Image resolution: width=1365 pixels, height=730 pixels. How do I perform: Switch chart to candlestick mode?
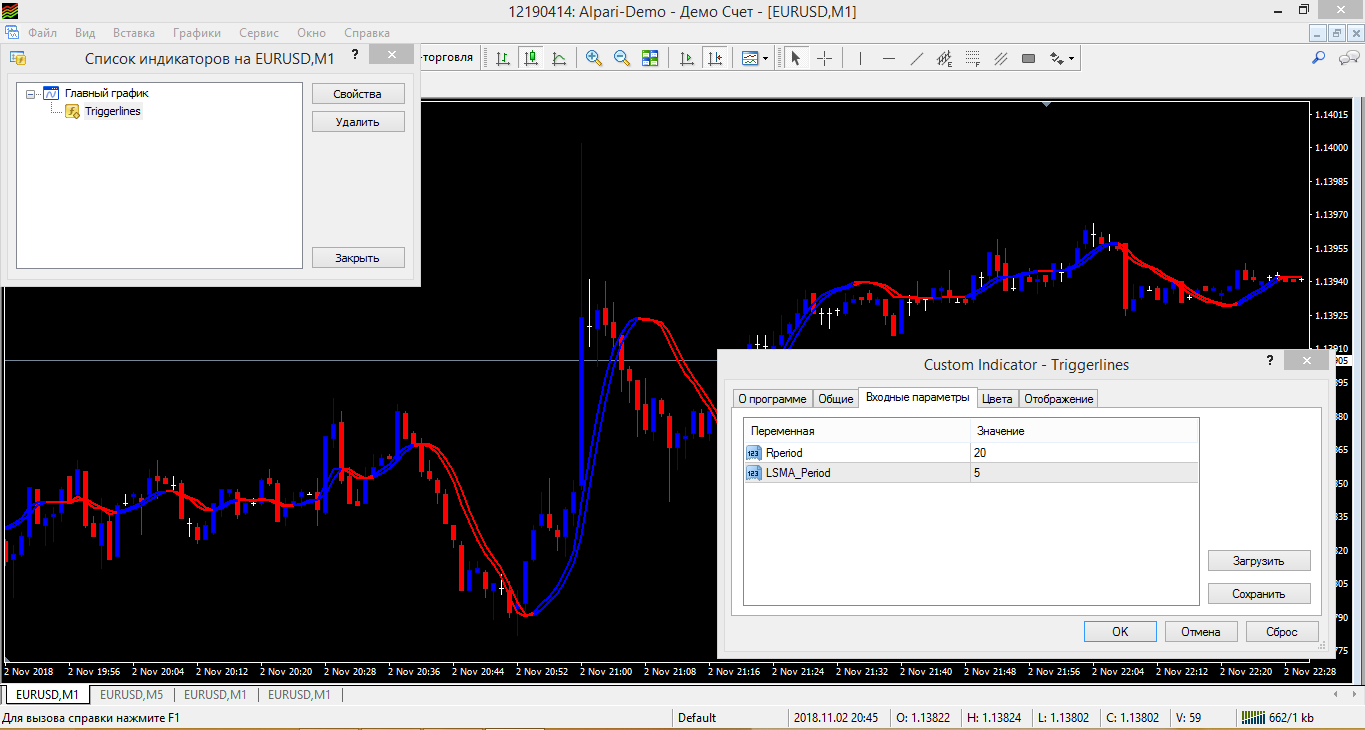click(531, 58)
